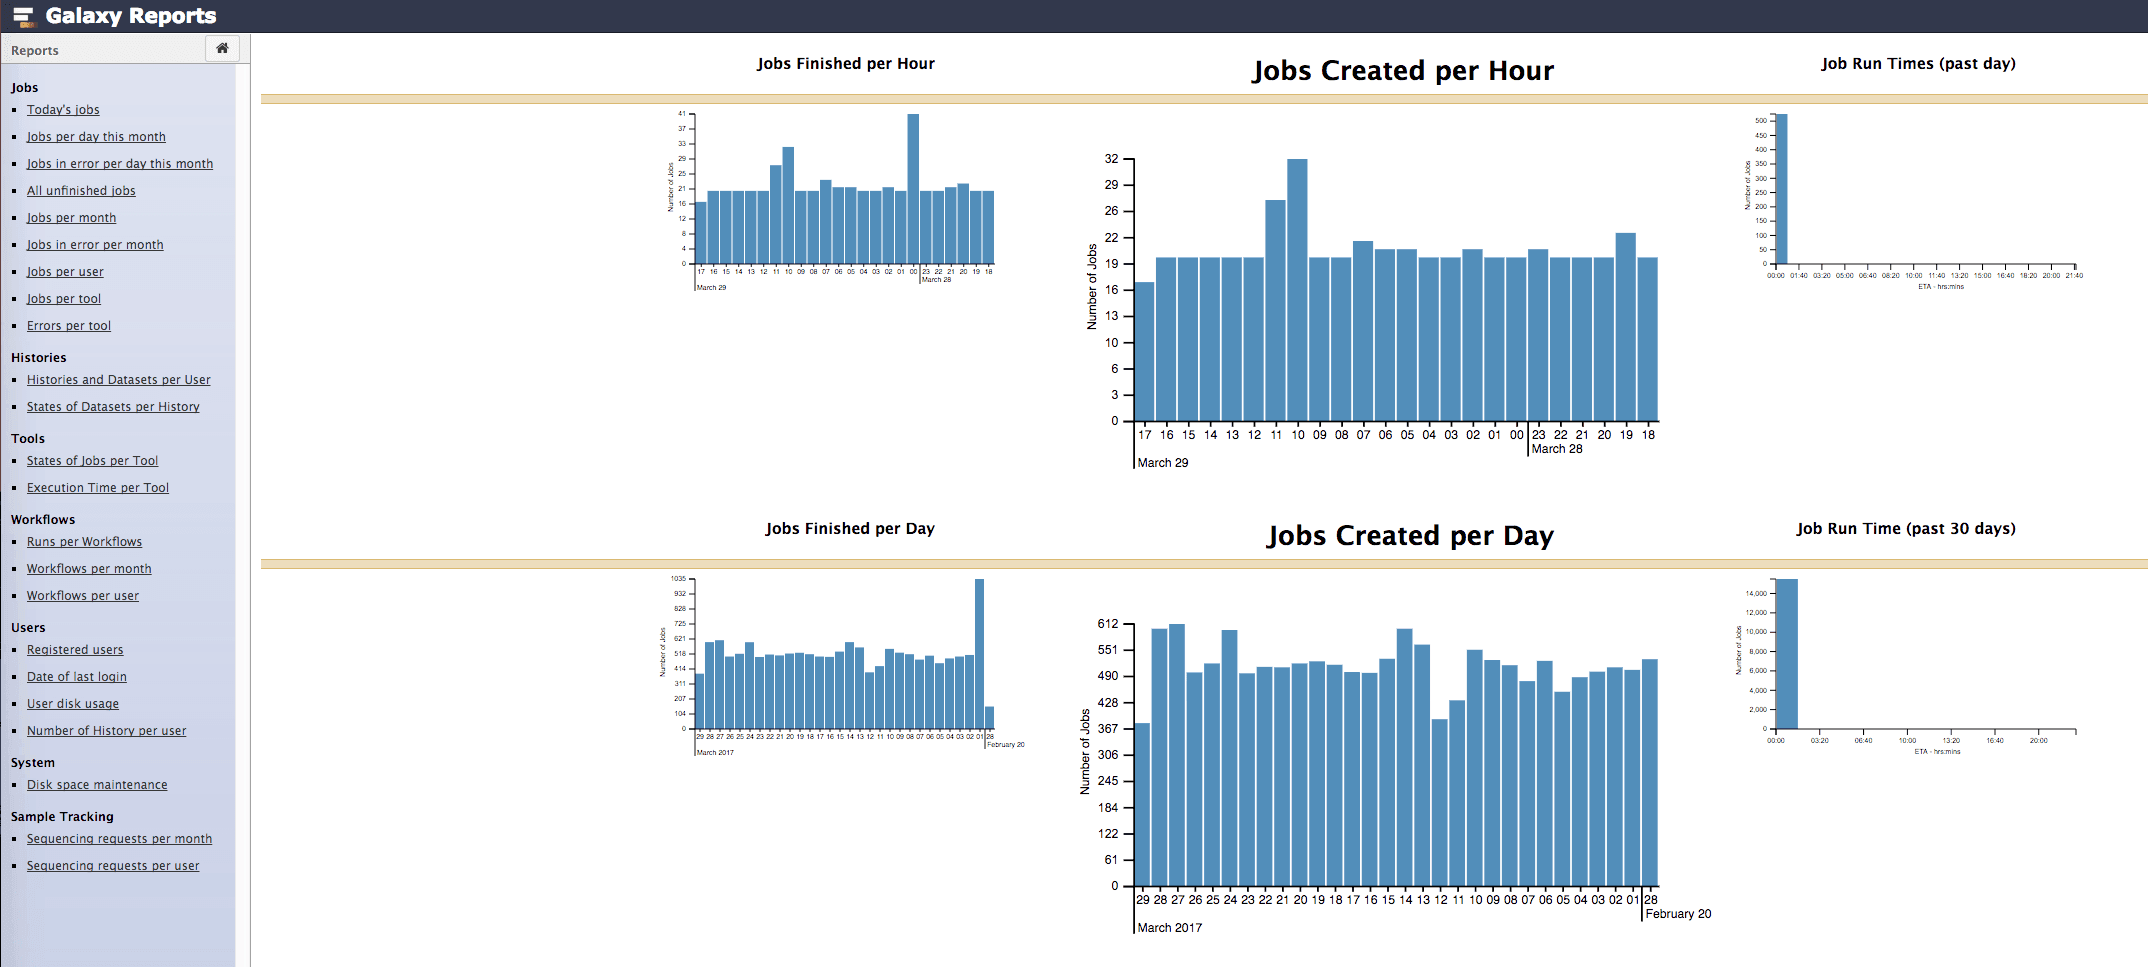Check Execution Time per Tool
The height and width of the screenshot is (967, 2148).
97,487
